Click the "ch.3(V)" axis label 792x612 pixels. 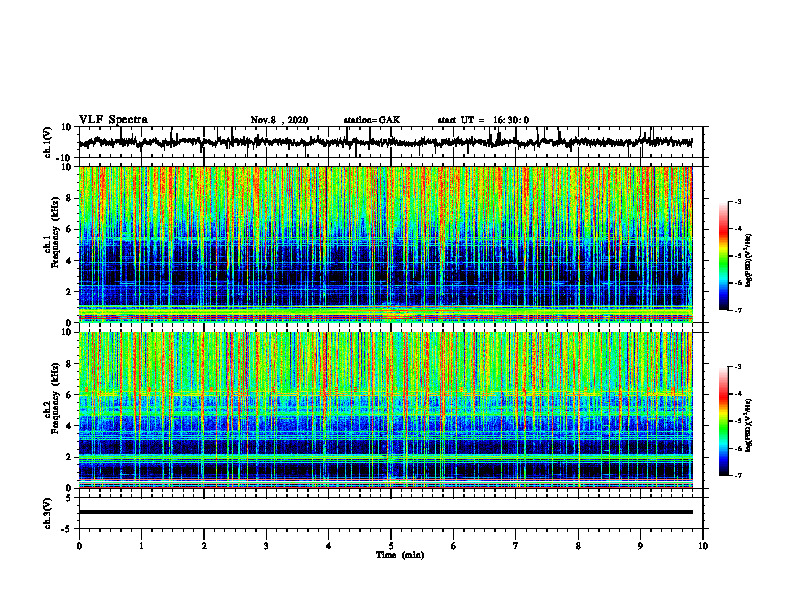coord(47,514)
